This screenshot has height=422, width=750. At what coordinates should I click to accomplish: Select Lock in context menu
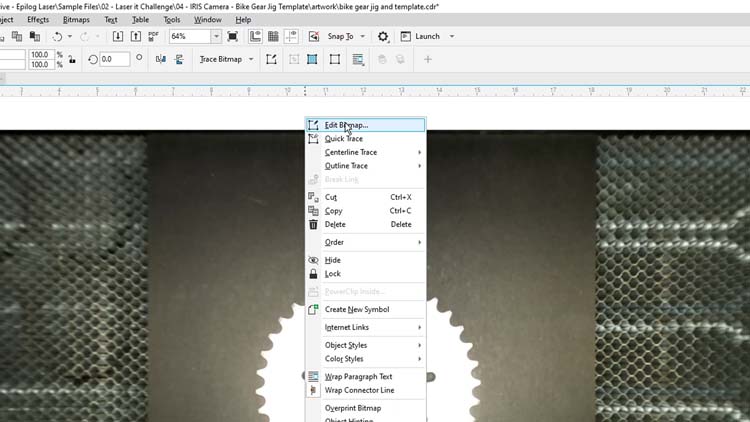tap(365, 274)
